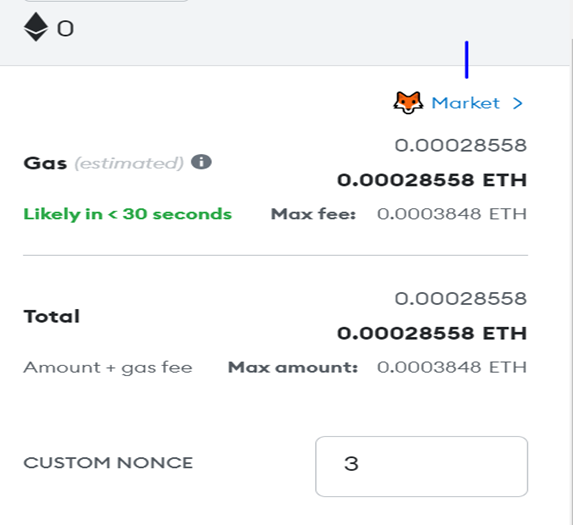This screenshot has height=525, width=573.
Task: Click the Custom Nonce label
Action: point(108,463)
